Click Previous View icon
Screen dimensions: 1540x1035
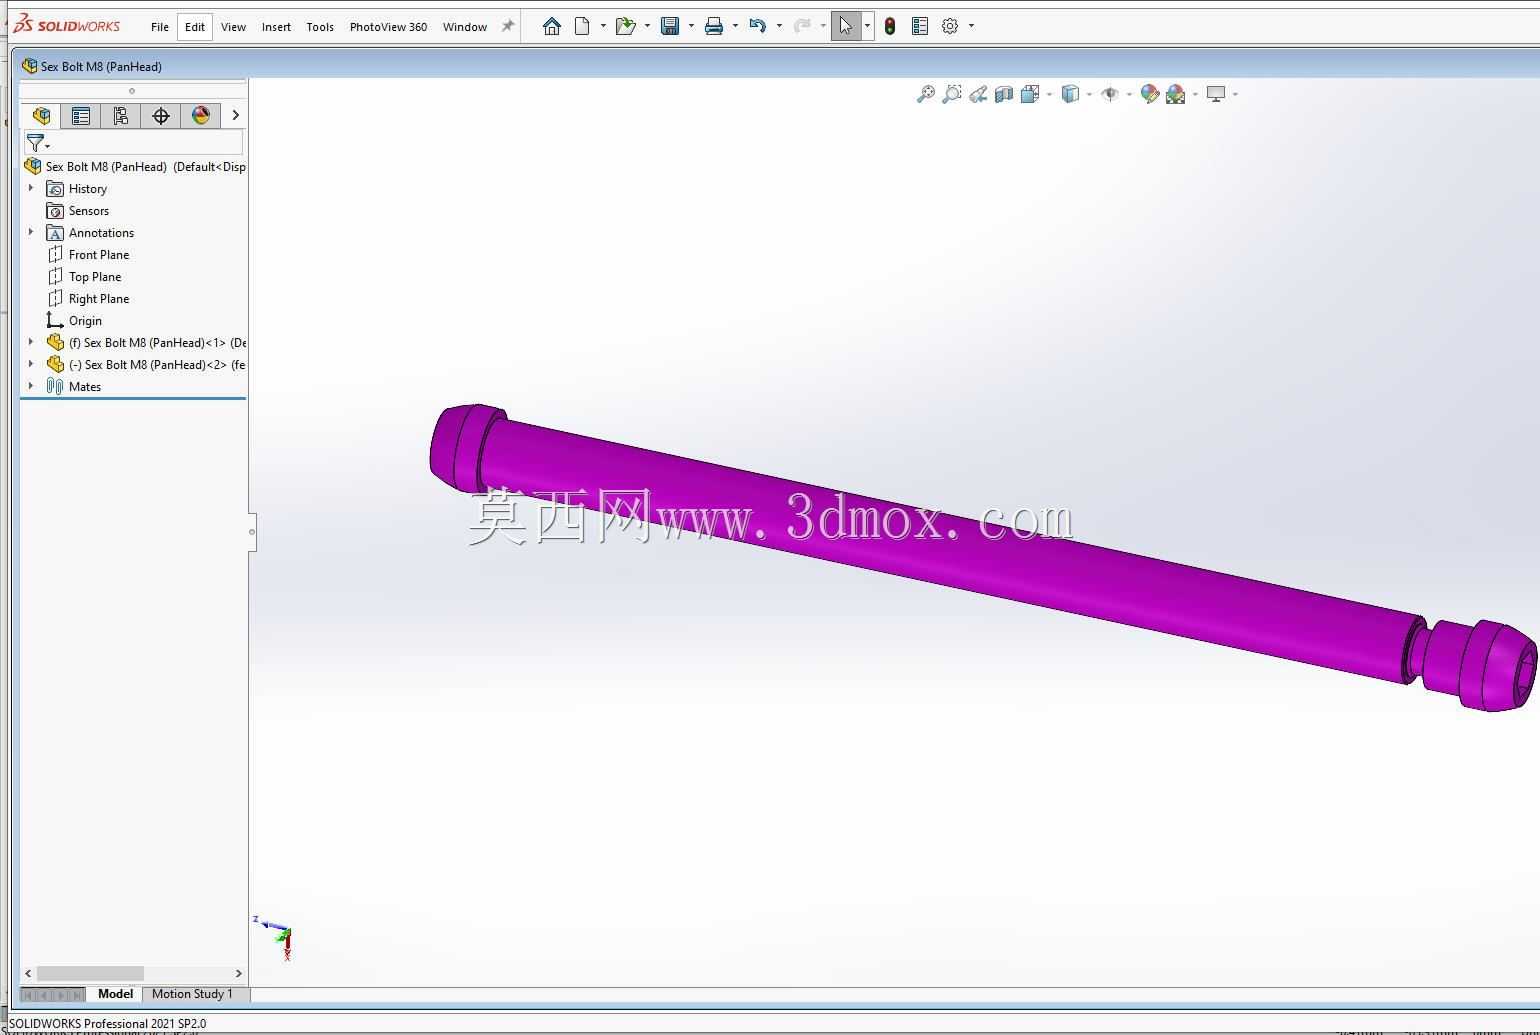click(978, 94)
